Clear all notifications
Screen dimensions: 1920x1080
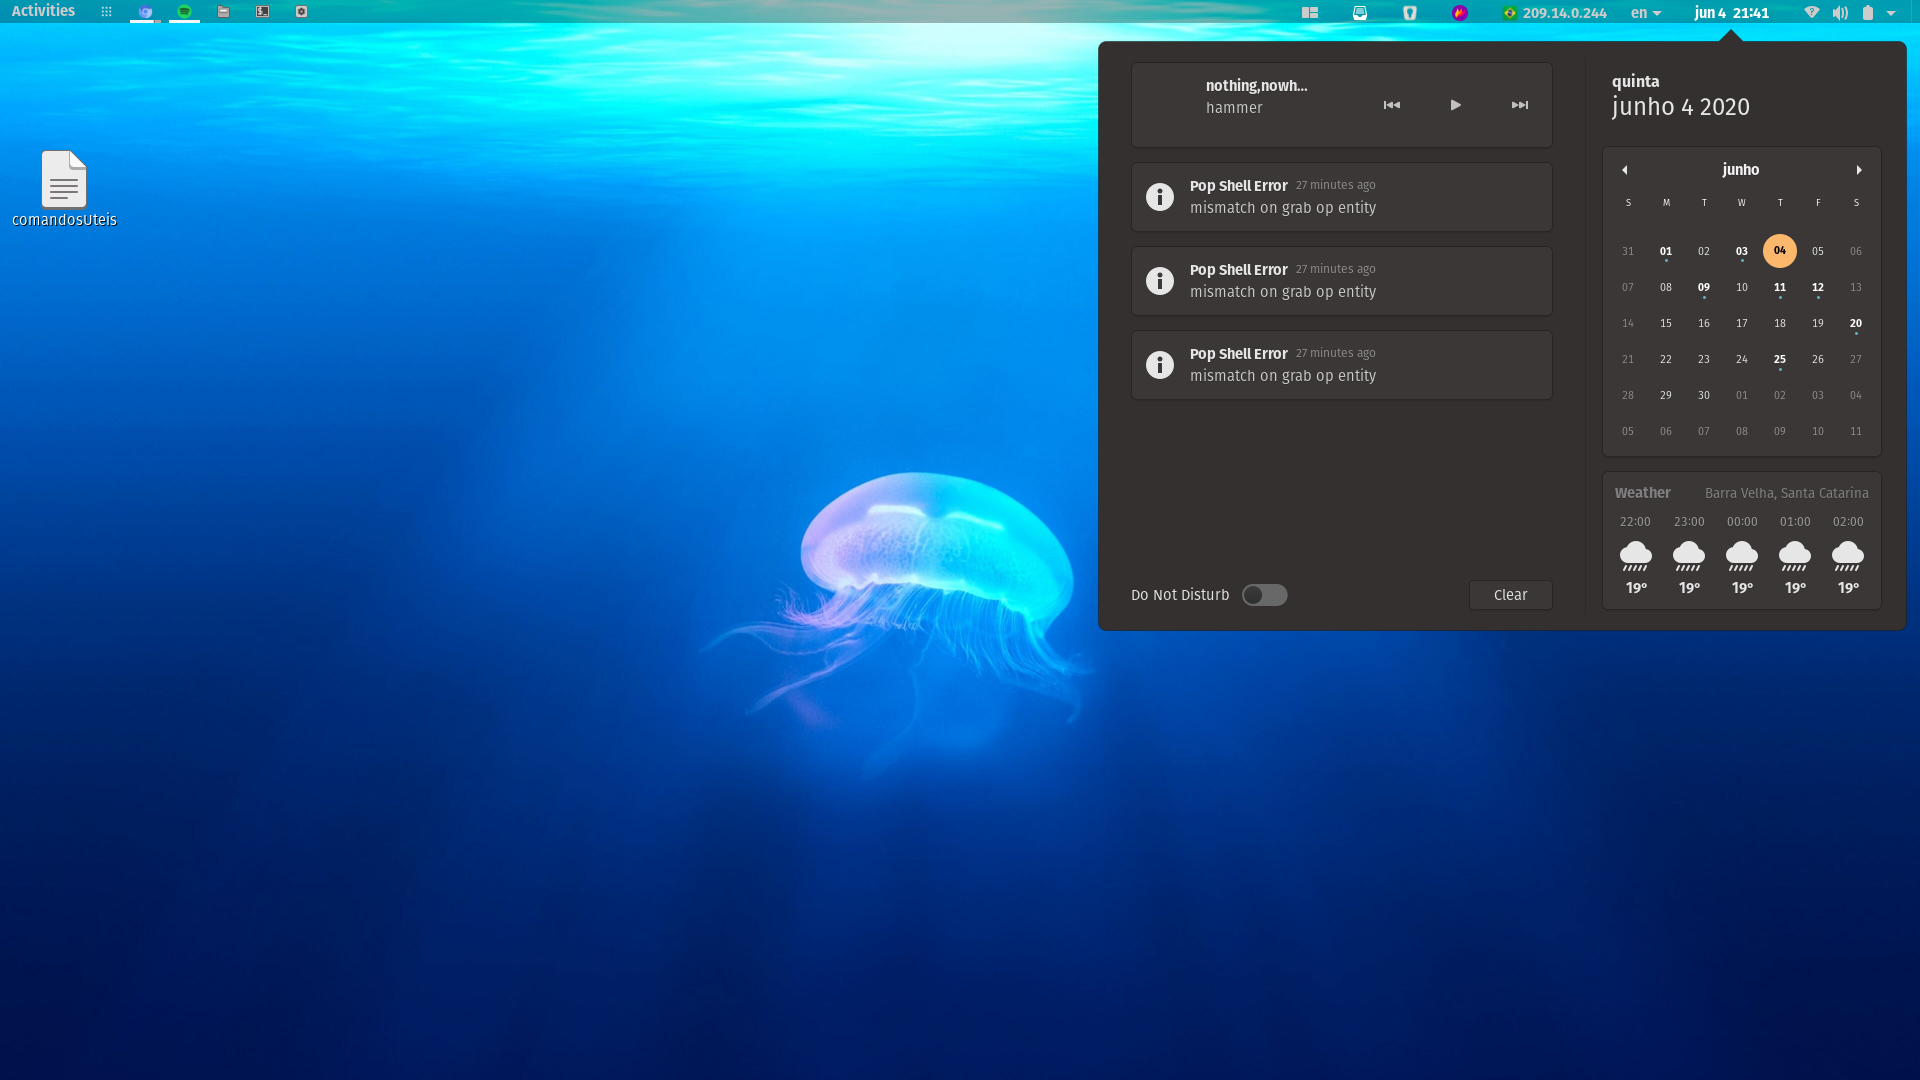(x=1511, y=595)
